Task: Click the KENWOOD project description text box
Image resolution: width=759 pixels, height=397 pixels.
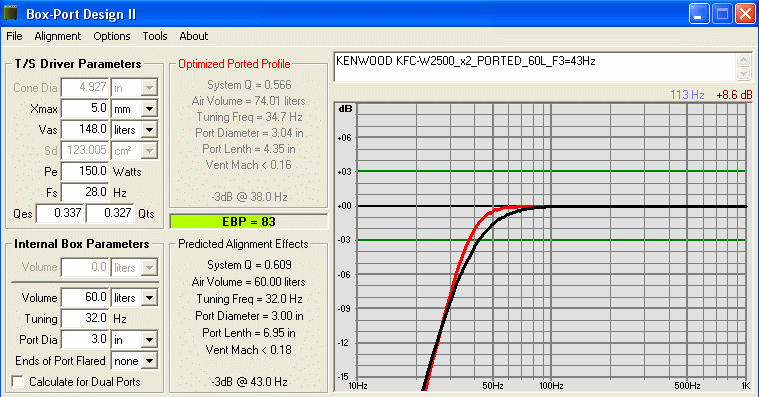Action: tap(535, 67)
